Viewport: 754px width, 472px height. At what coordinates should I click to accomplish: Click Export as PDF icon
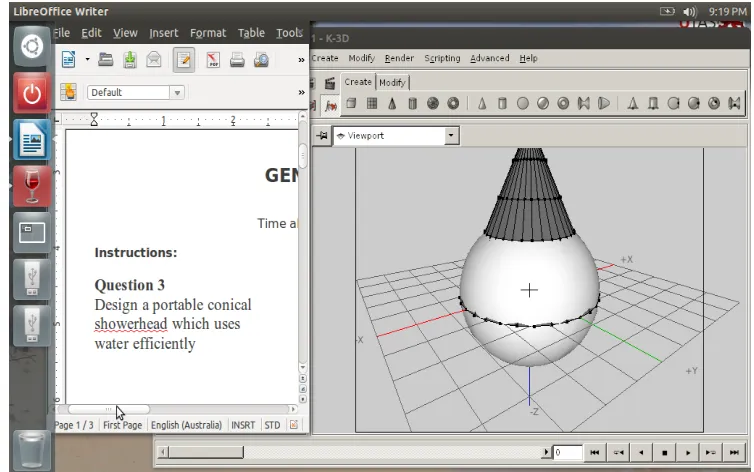(213, 60)
